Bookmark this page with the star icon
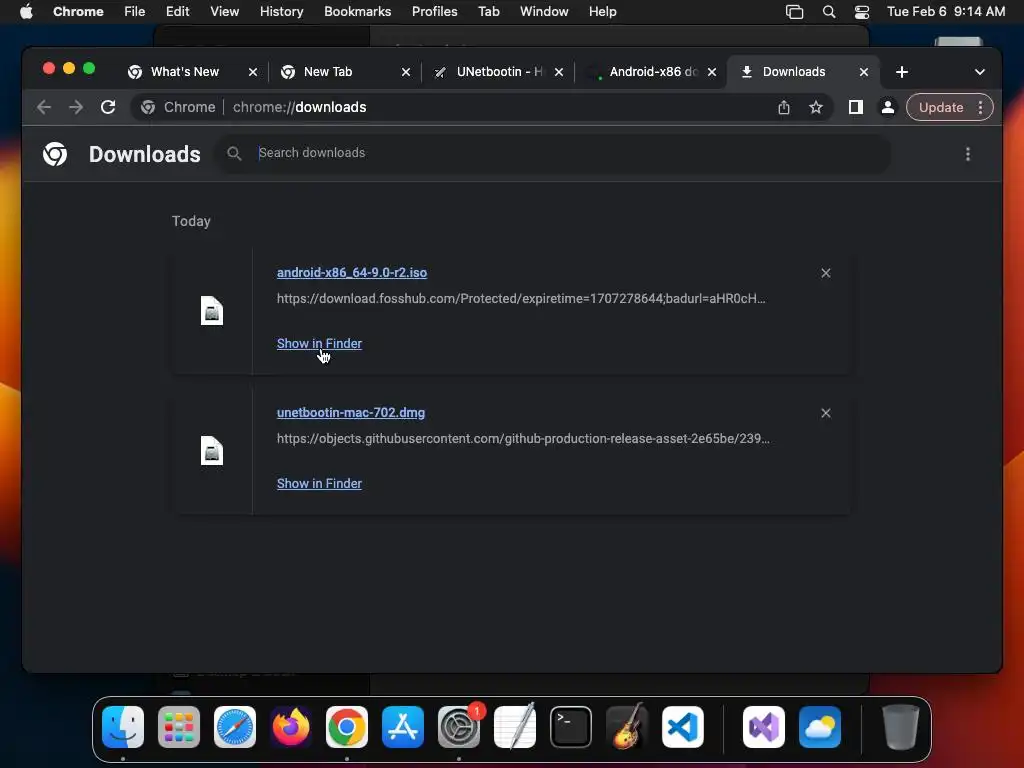This screenshot has height=768, width=1024. click(816, 107)
